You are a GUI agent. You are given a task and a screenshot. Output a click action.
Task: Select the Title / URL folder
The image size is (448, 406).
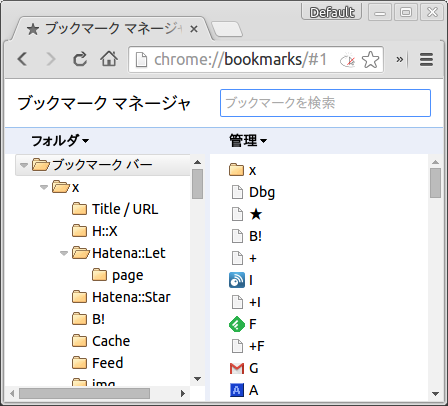point(115,209)
